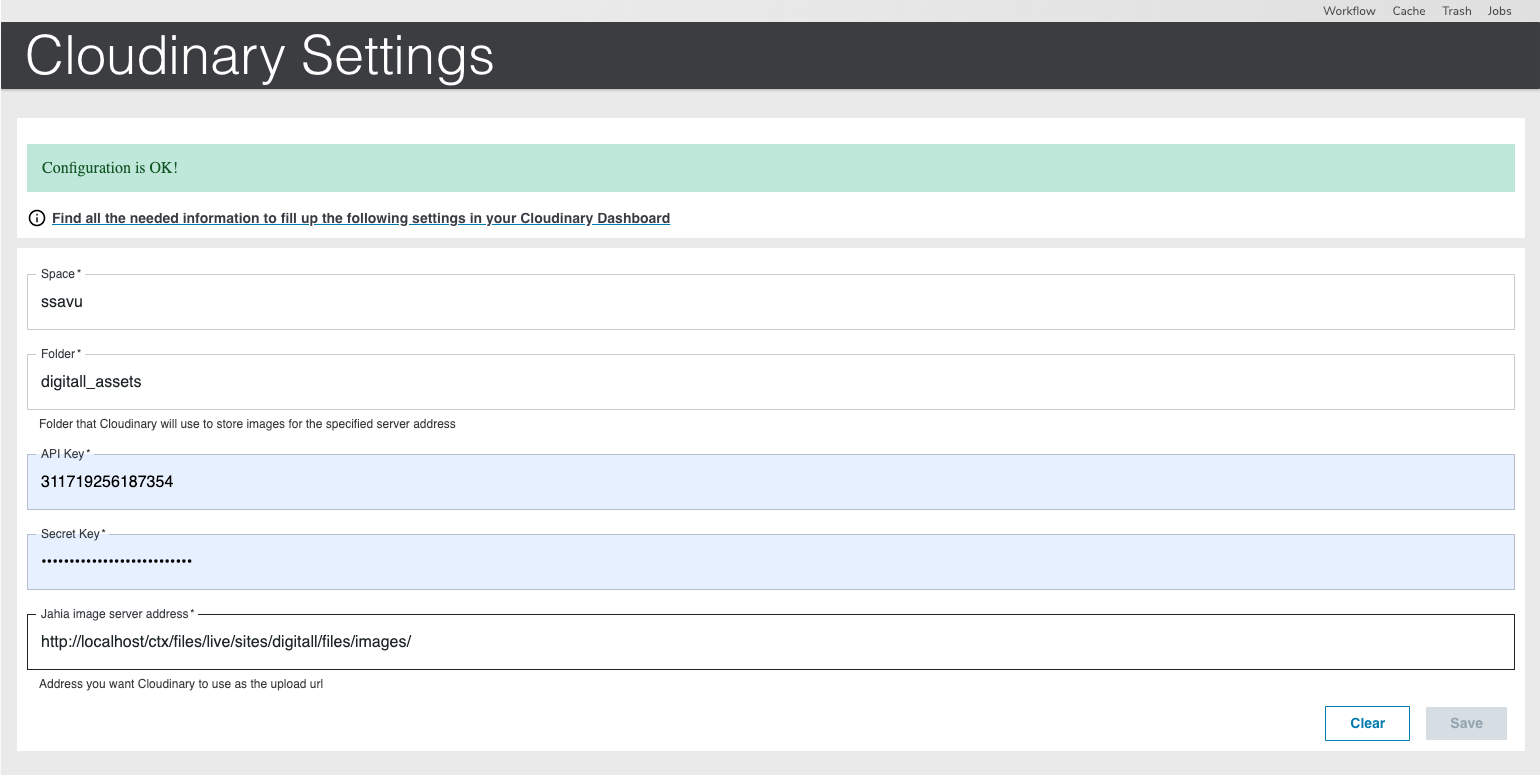Screen dimensions: 1540x775
Task: Open the Cloudinary Dashboard information link
Action: [360, 218]
